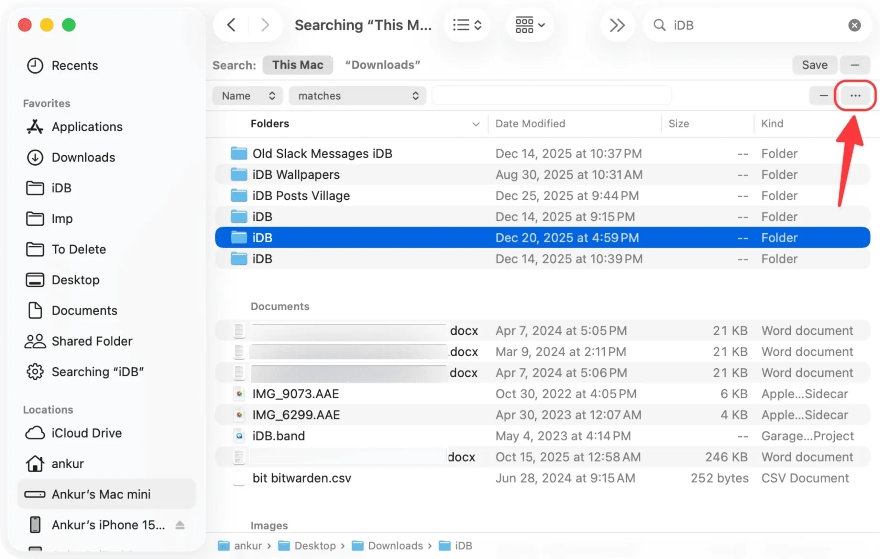Screen dimensions: 880x559
Task: Click the iDB.band file icon
Action: [x=239, y=436]
